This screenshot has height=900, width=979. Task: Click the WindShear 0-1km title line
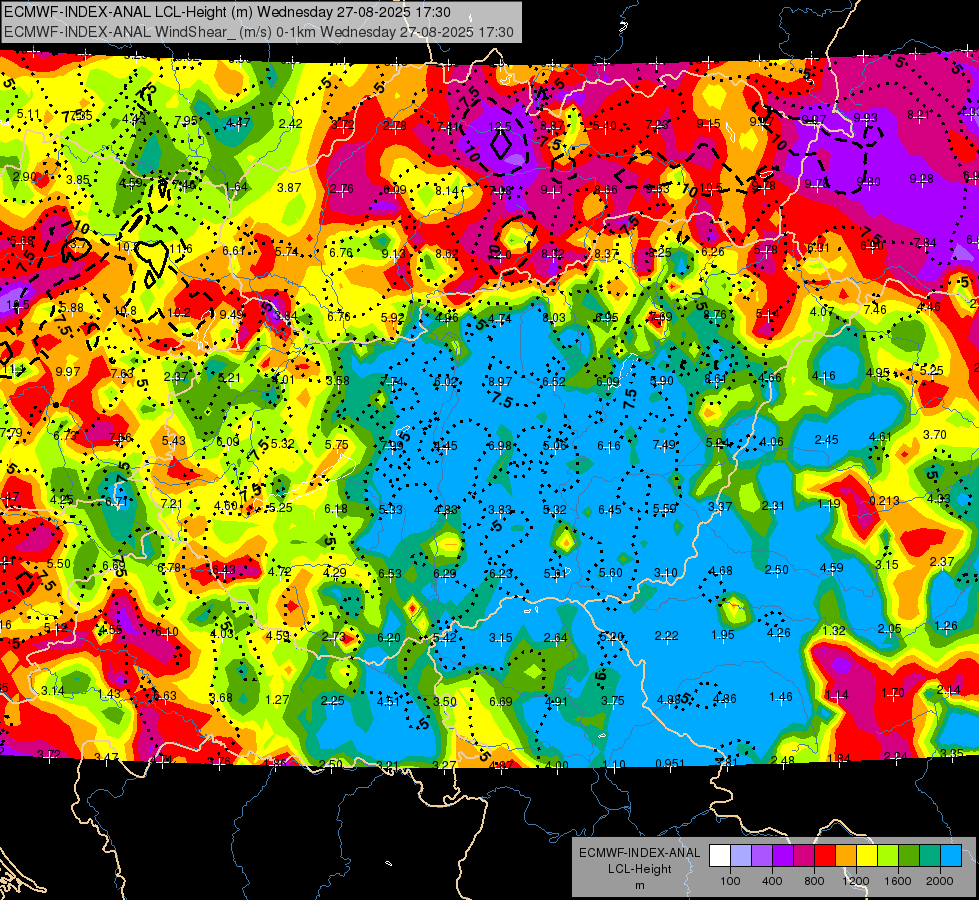point(258,32)
